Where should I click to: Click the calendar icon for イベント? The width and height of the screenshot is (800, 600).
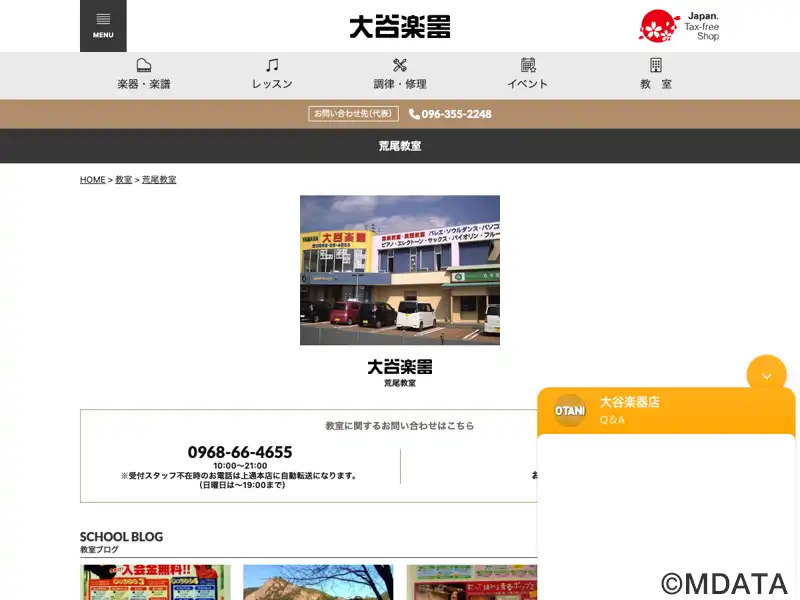(x=528, y=65)
